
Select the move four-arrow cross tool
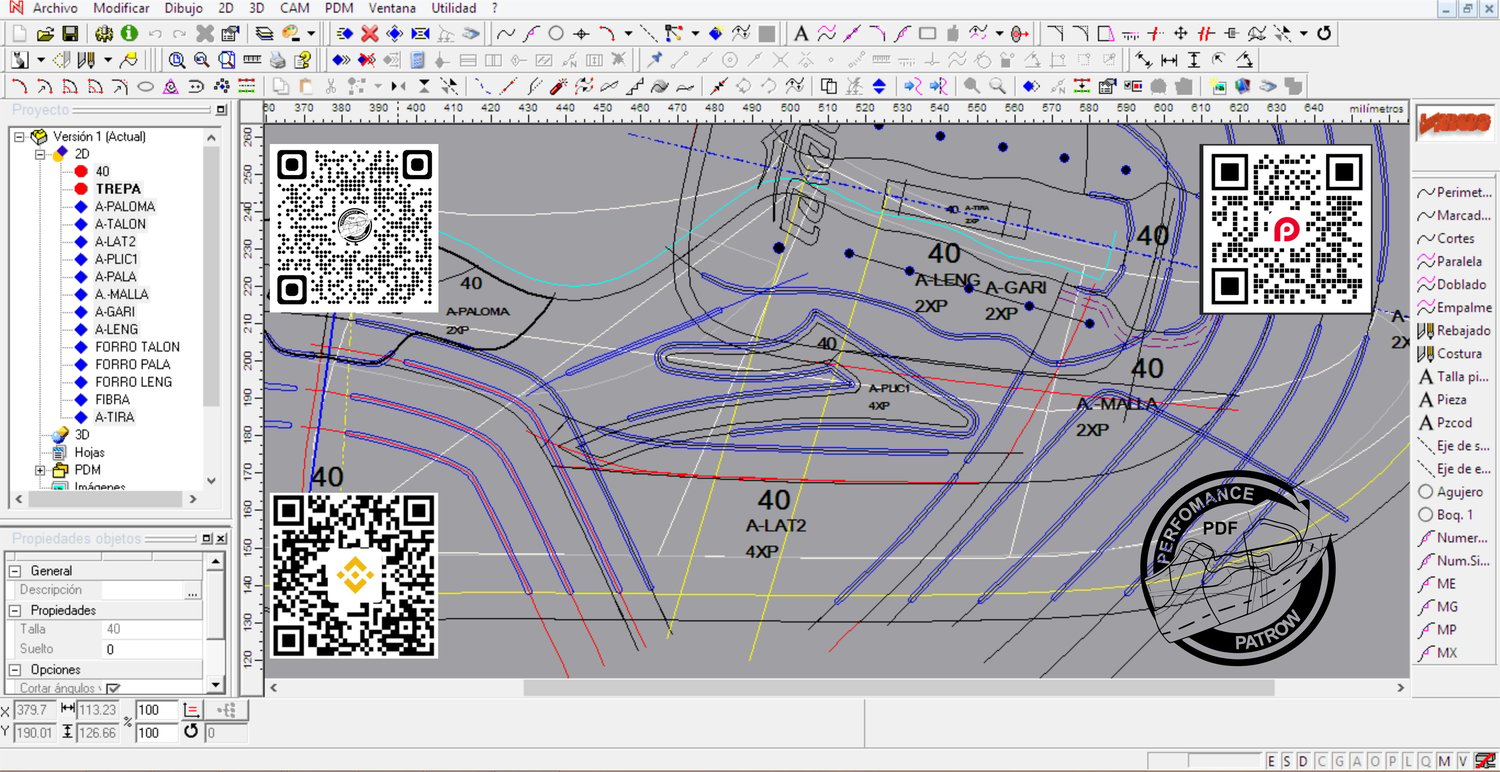(1180, 33)
